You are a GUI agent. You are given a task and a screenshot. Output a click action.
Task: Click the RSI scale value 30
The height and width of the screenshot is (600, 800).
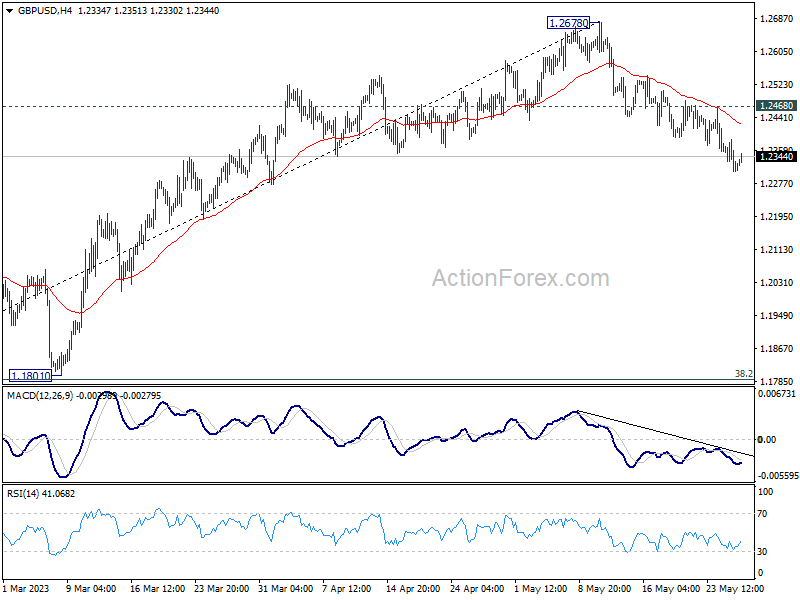(x=762, y=552)
